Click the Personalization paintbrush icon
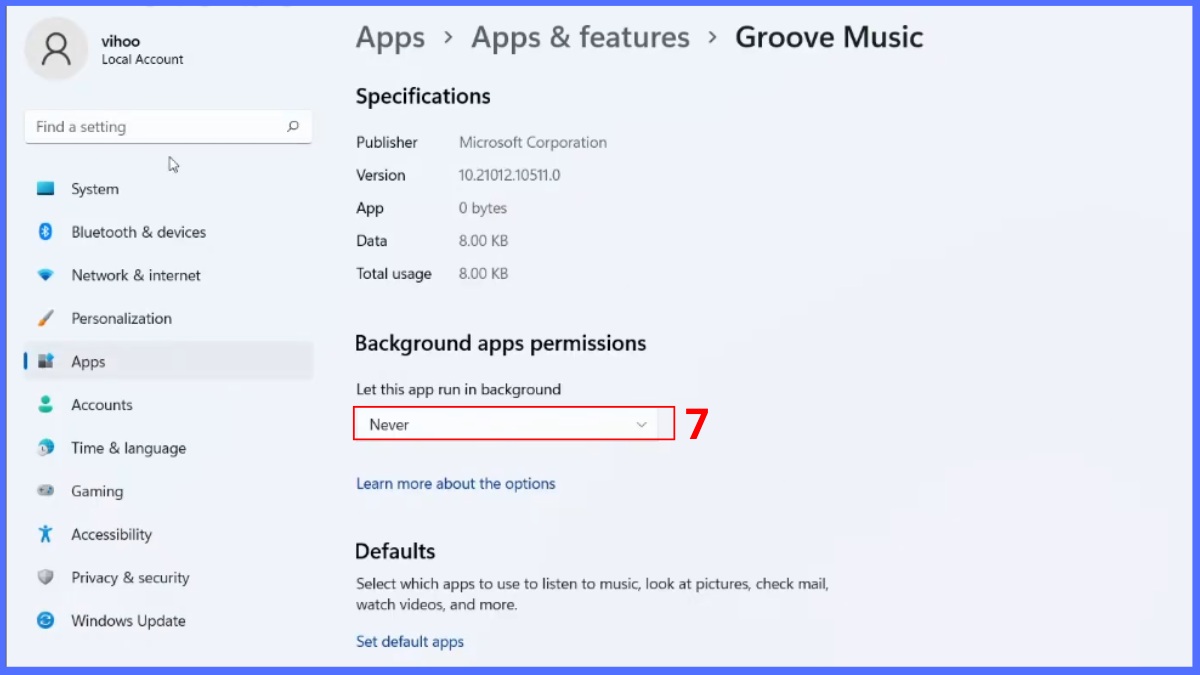1200x675 pixels. point(45,318)
